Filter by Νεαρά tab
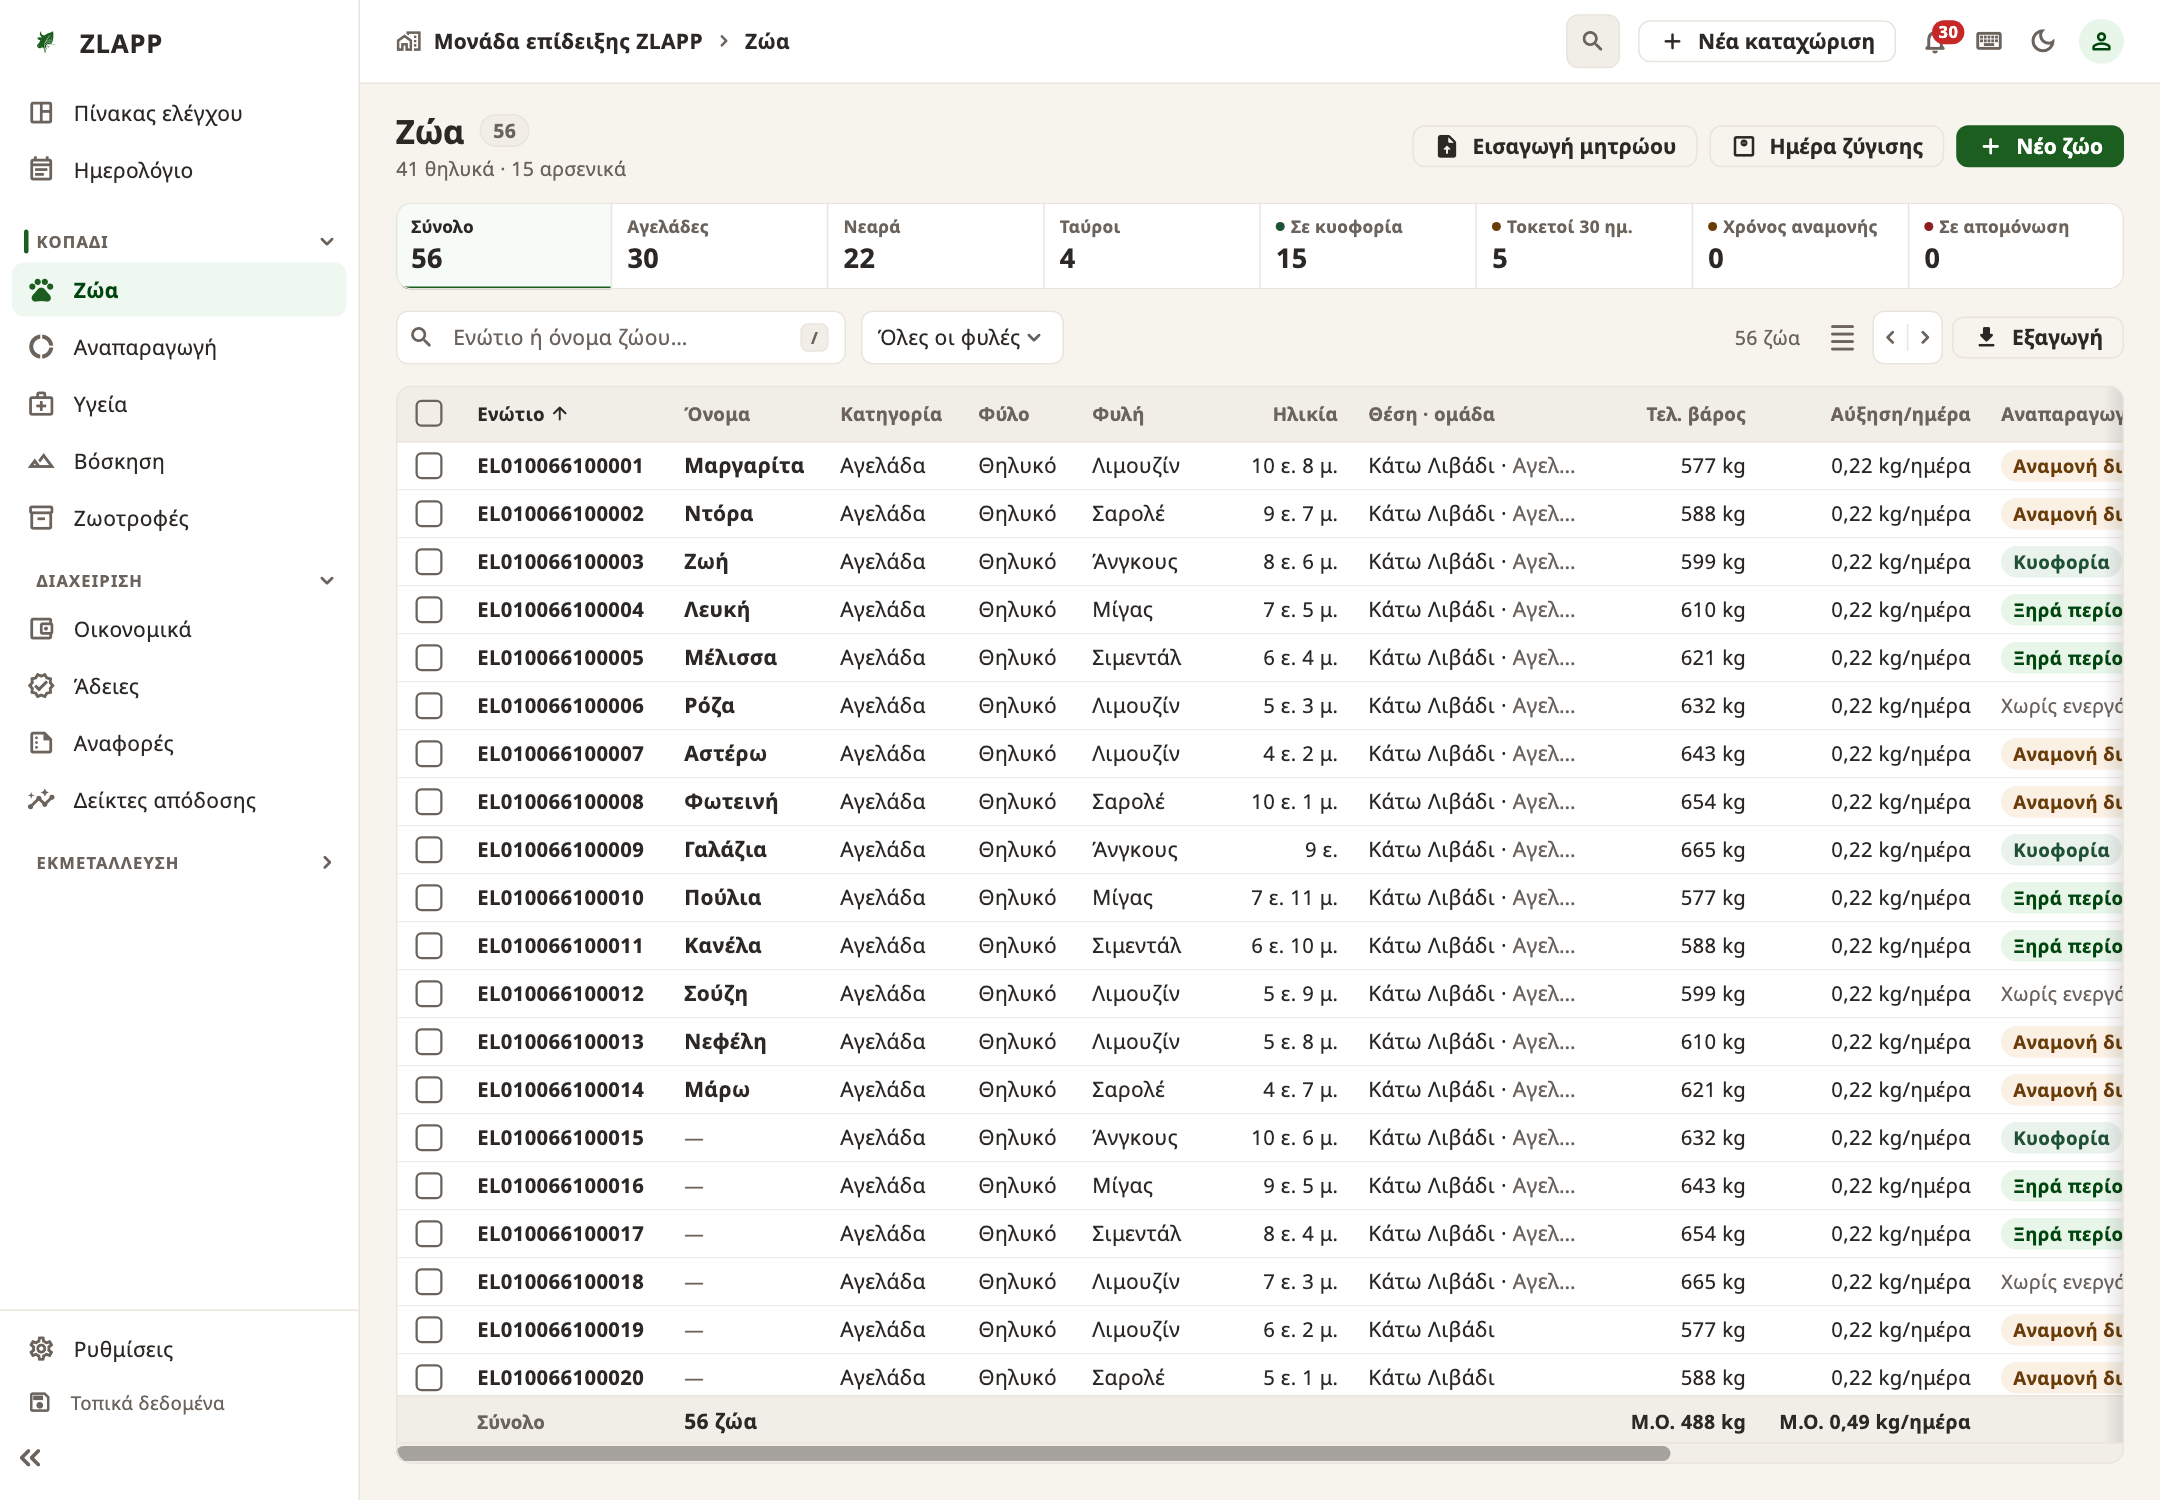This screenshot has width=2160, height=1500. (x=936, y=246)
